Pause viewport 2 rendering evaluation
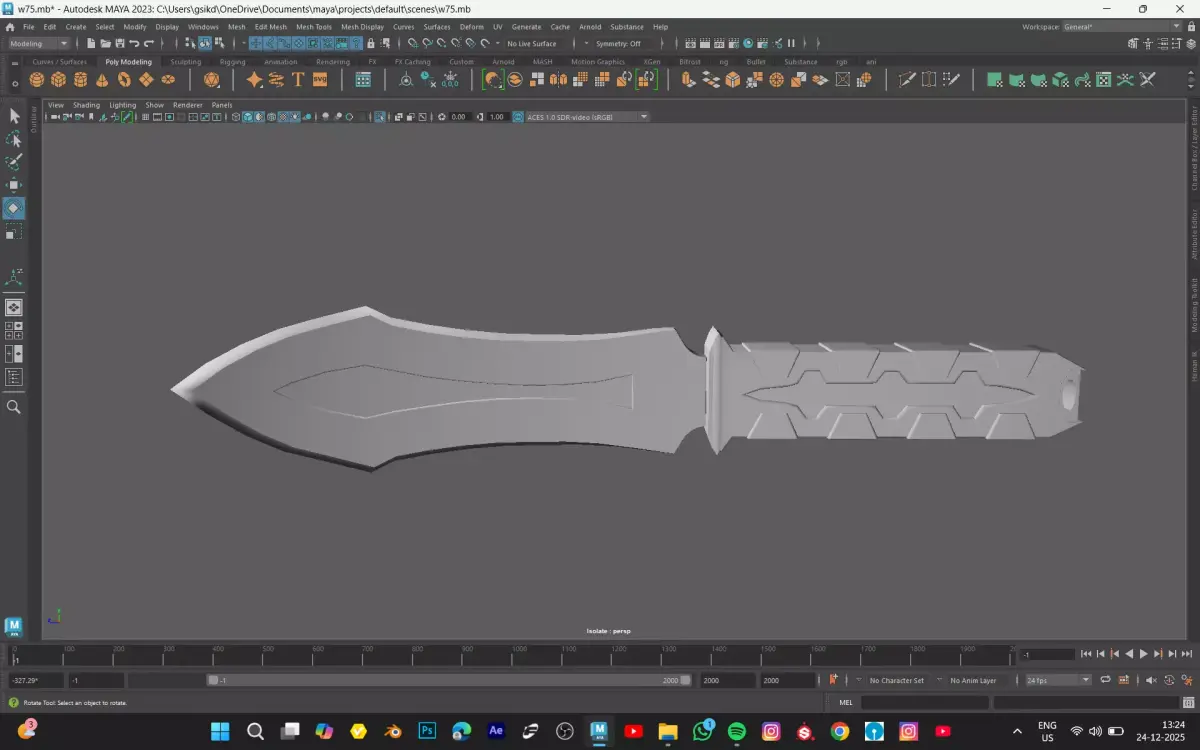This screenshot has height=750, width=1200. coord(791,43)
